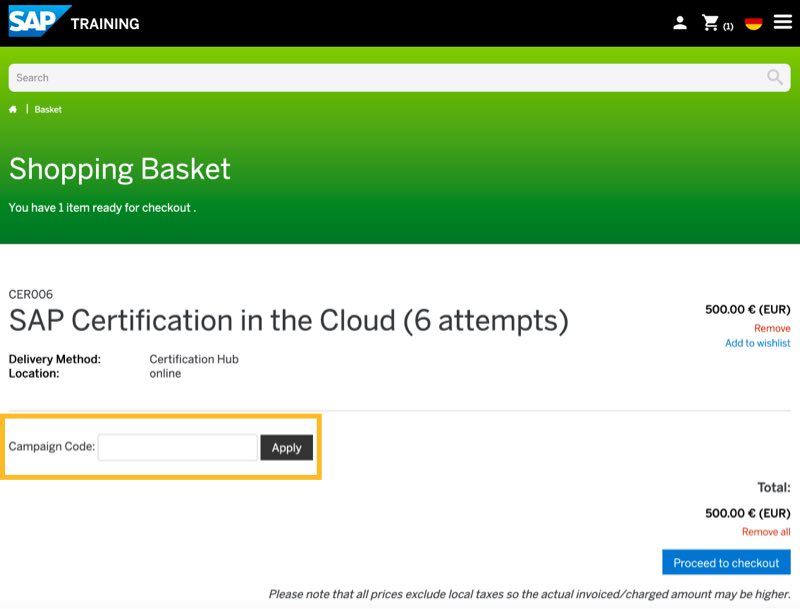Open the shopping cart icon
The image size is (800, 609).
coord(711,23)
